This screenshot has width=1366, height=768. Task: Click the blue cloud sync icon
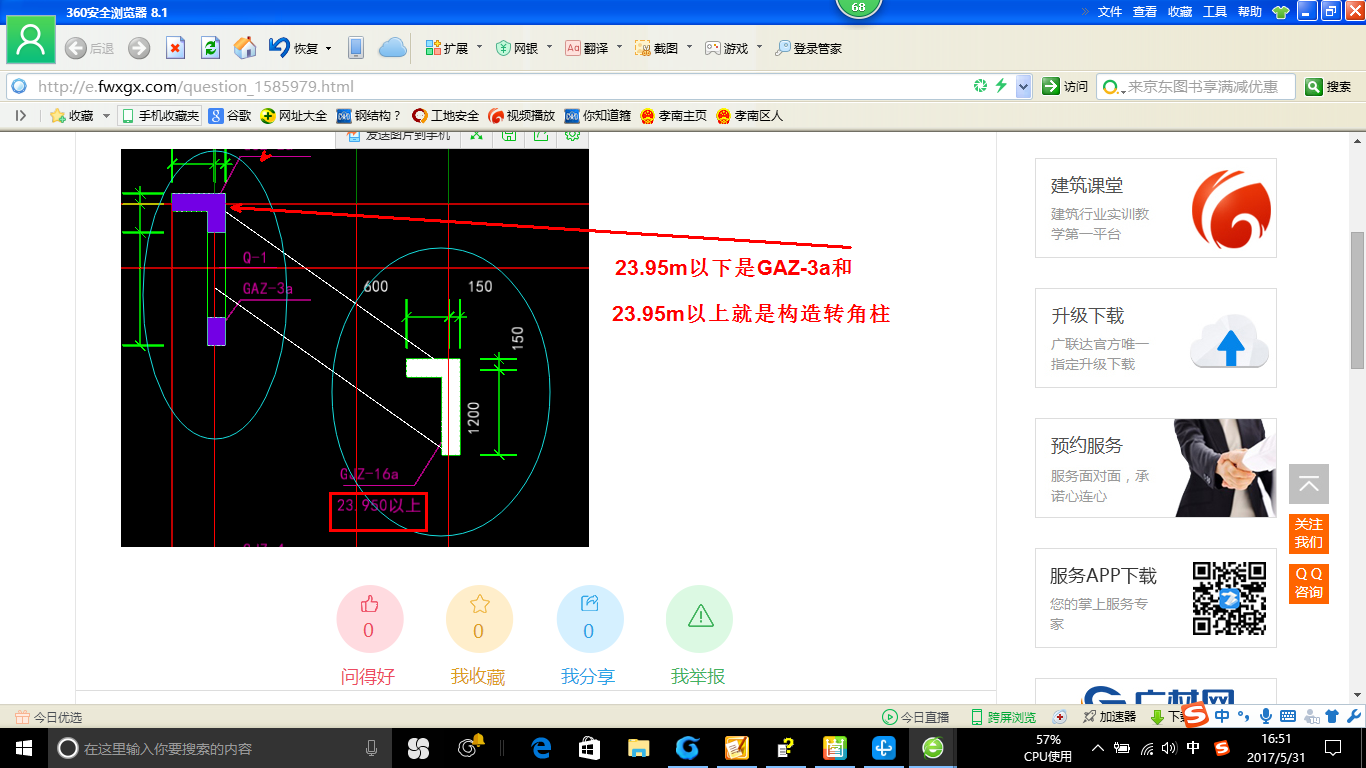392,48
